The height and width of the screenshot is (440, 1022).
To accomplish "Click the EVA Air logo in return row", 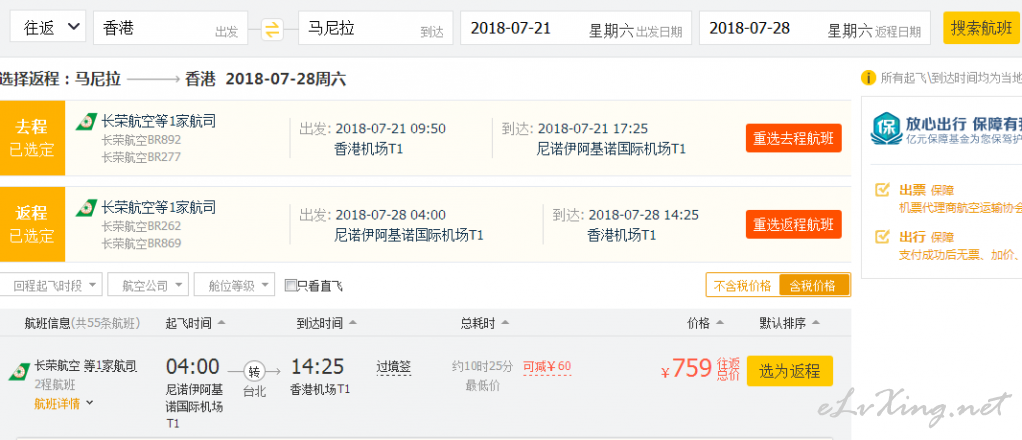I will (86, 209).
